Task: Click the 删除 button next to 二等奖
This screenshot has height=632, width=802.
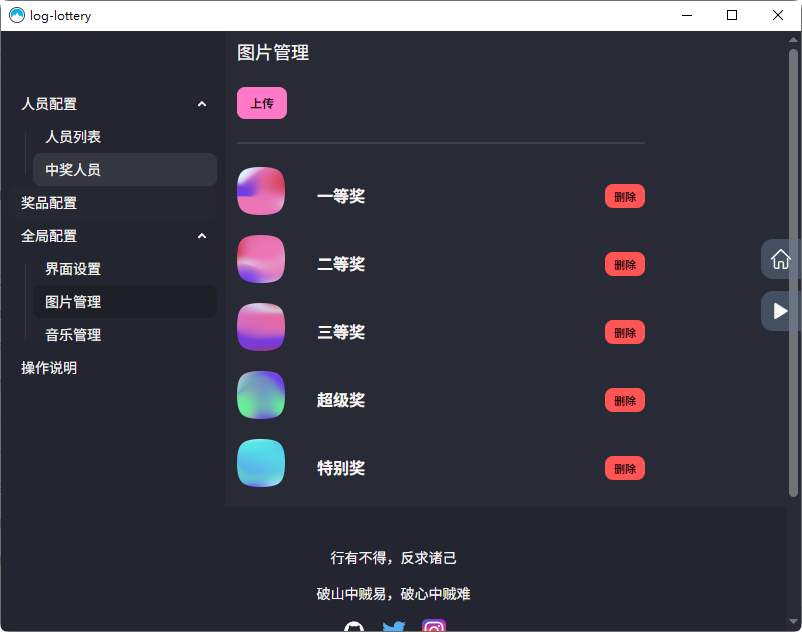Action: (x=624, y=264)
